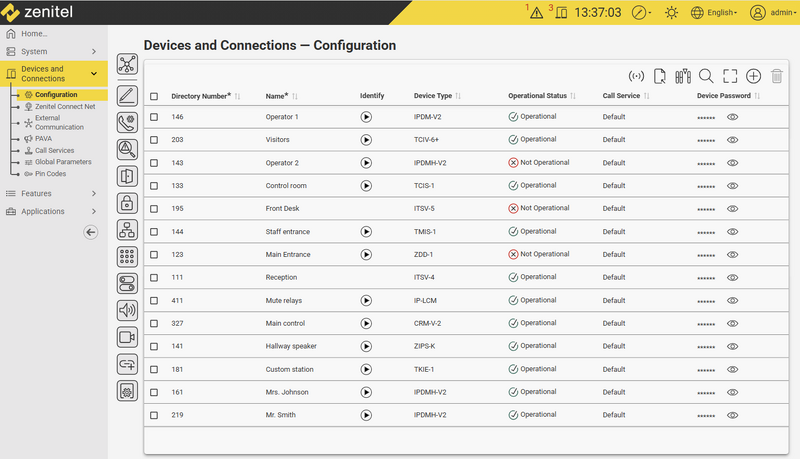Select the checkbox for Front Desk row
The height and width of the screenshot is (459, 800).
[x=154, y=209]
